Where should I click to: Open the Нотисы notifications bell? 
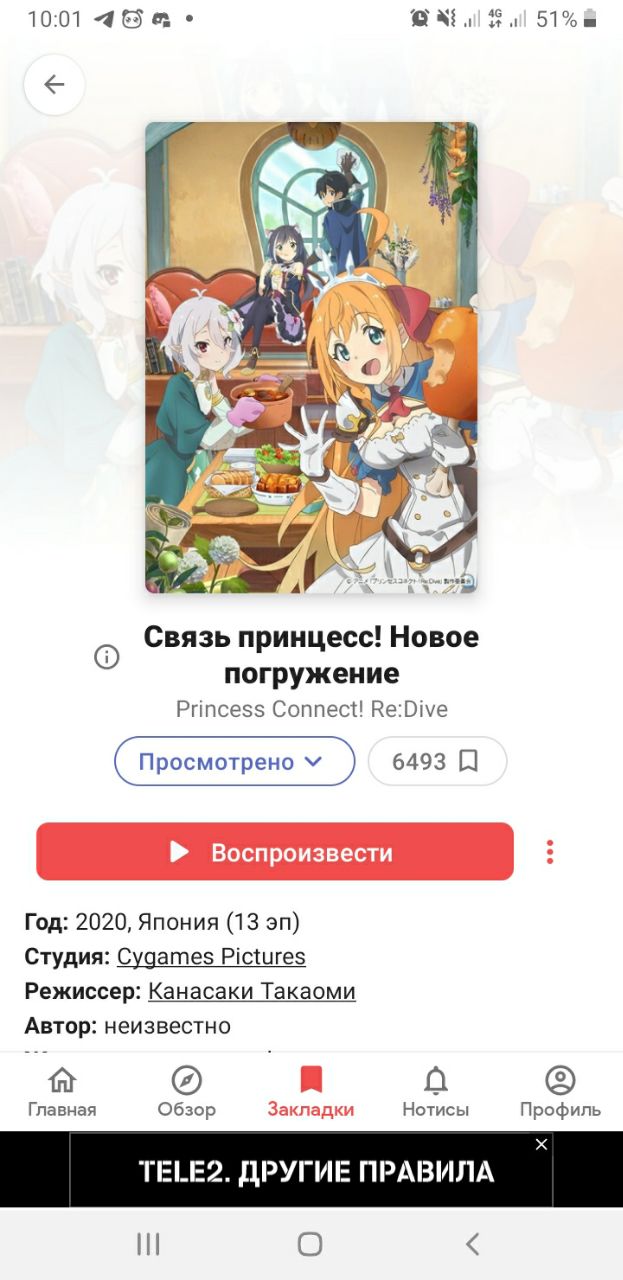436,1091
